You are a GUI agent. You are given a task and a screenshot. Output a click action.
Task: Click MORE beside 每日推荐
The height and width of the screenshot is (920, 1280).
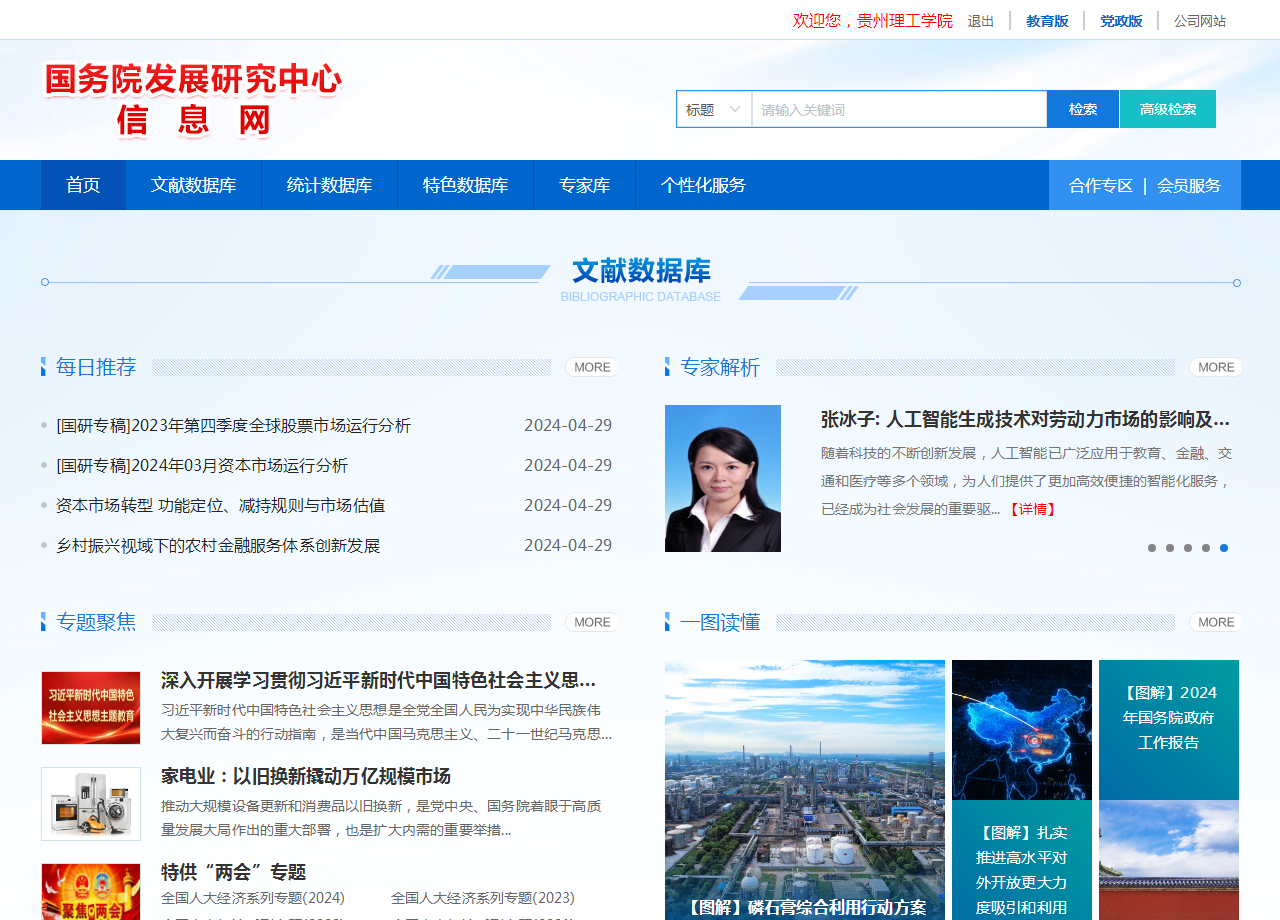pyautogui.click(x=592, y=367)
